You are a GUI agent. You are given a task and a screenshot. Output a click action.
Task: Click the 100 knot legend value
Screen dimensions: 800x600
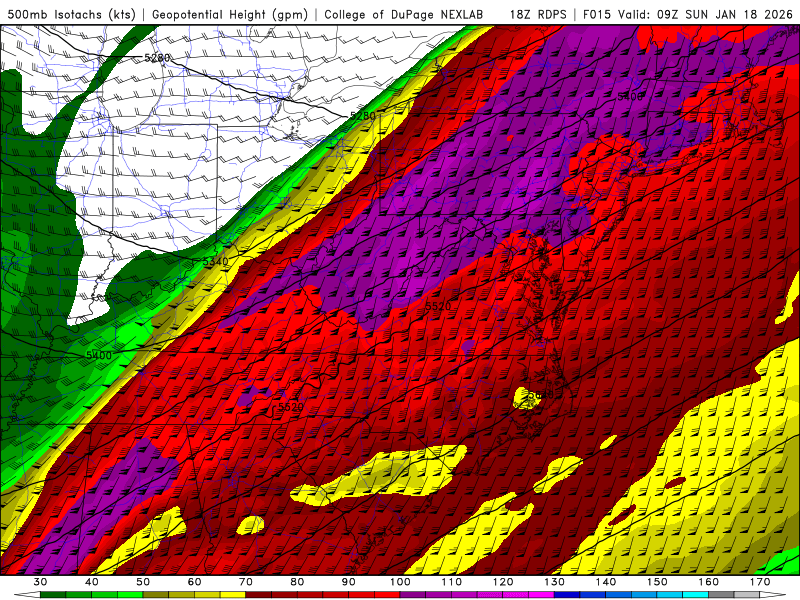coord(400,582)
